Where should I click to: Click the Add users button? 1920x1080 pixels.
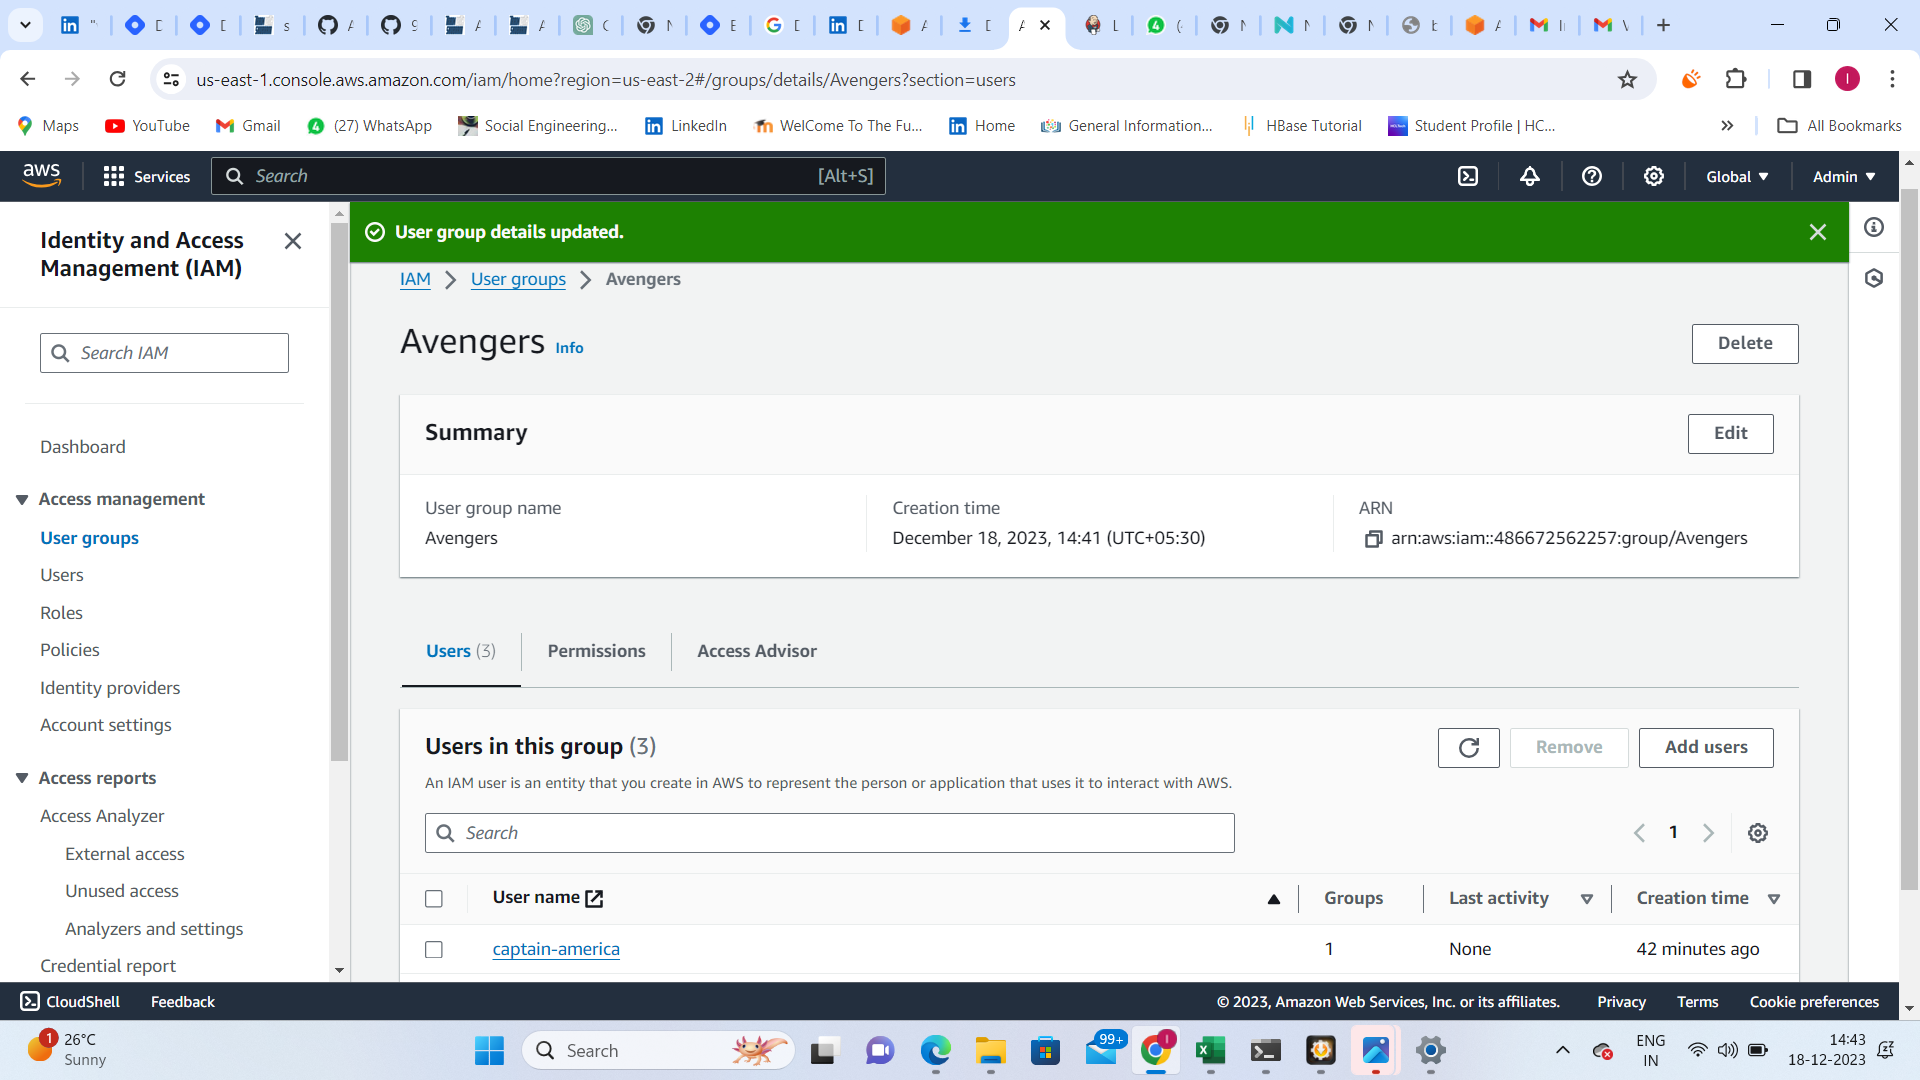[x=1706, y=748]
